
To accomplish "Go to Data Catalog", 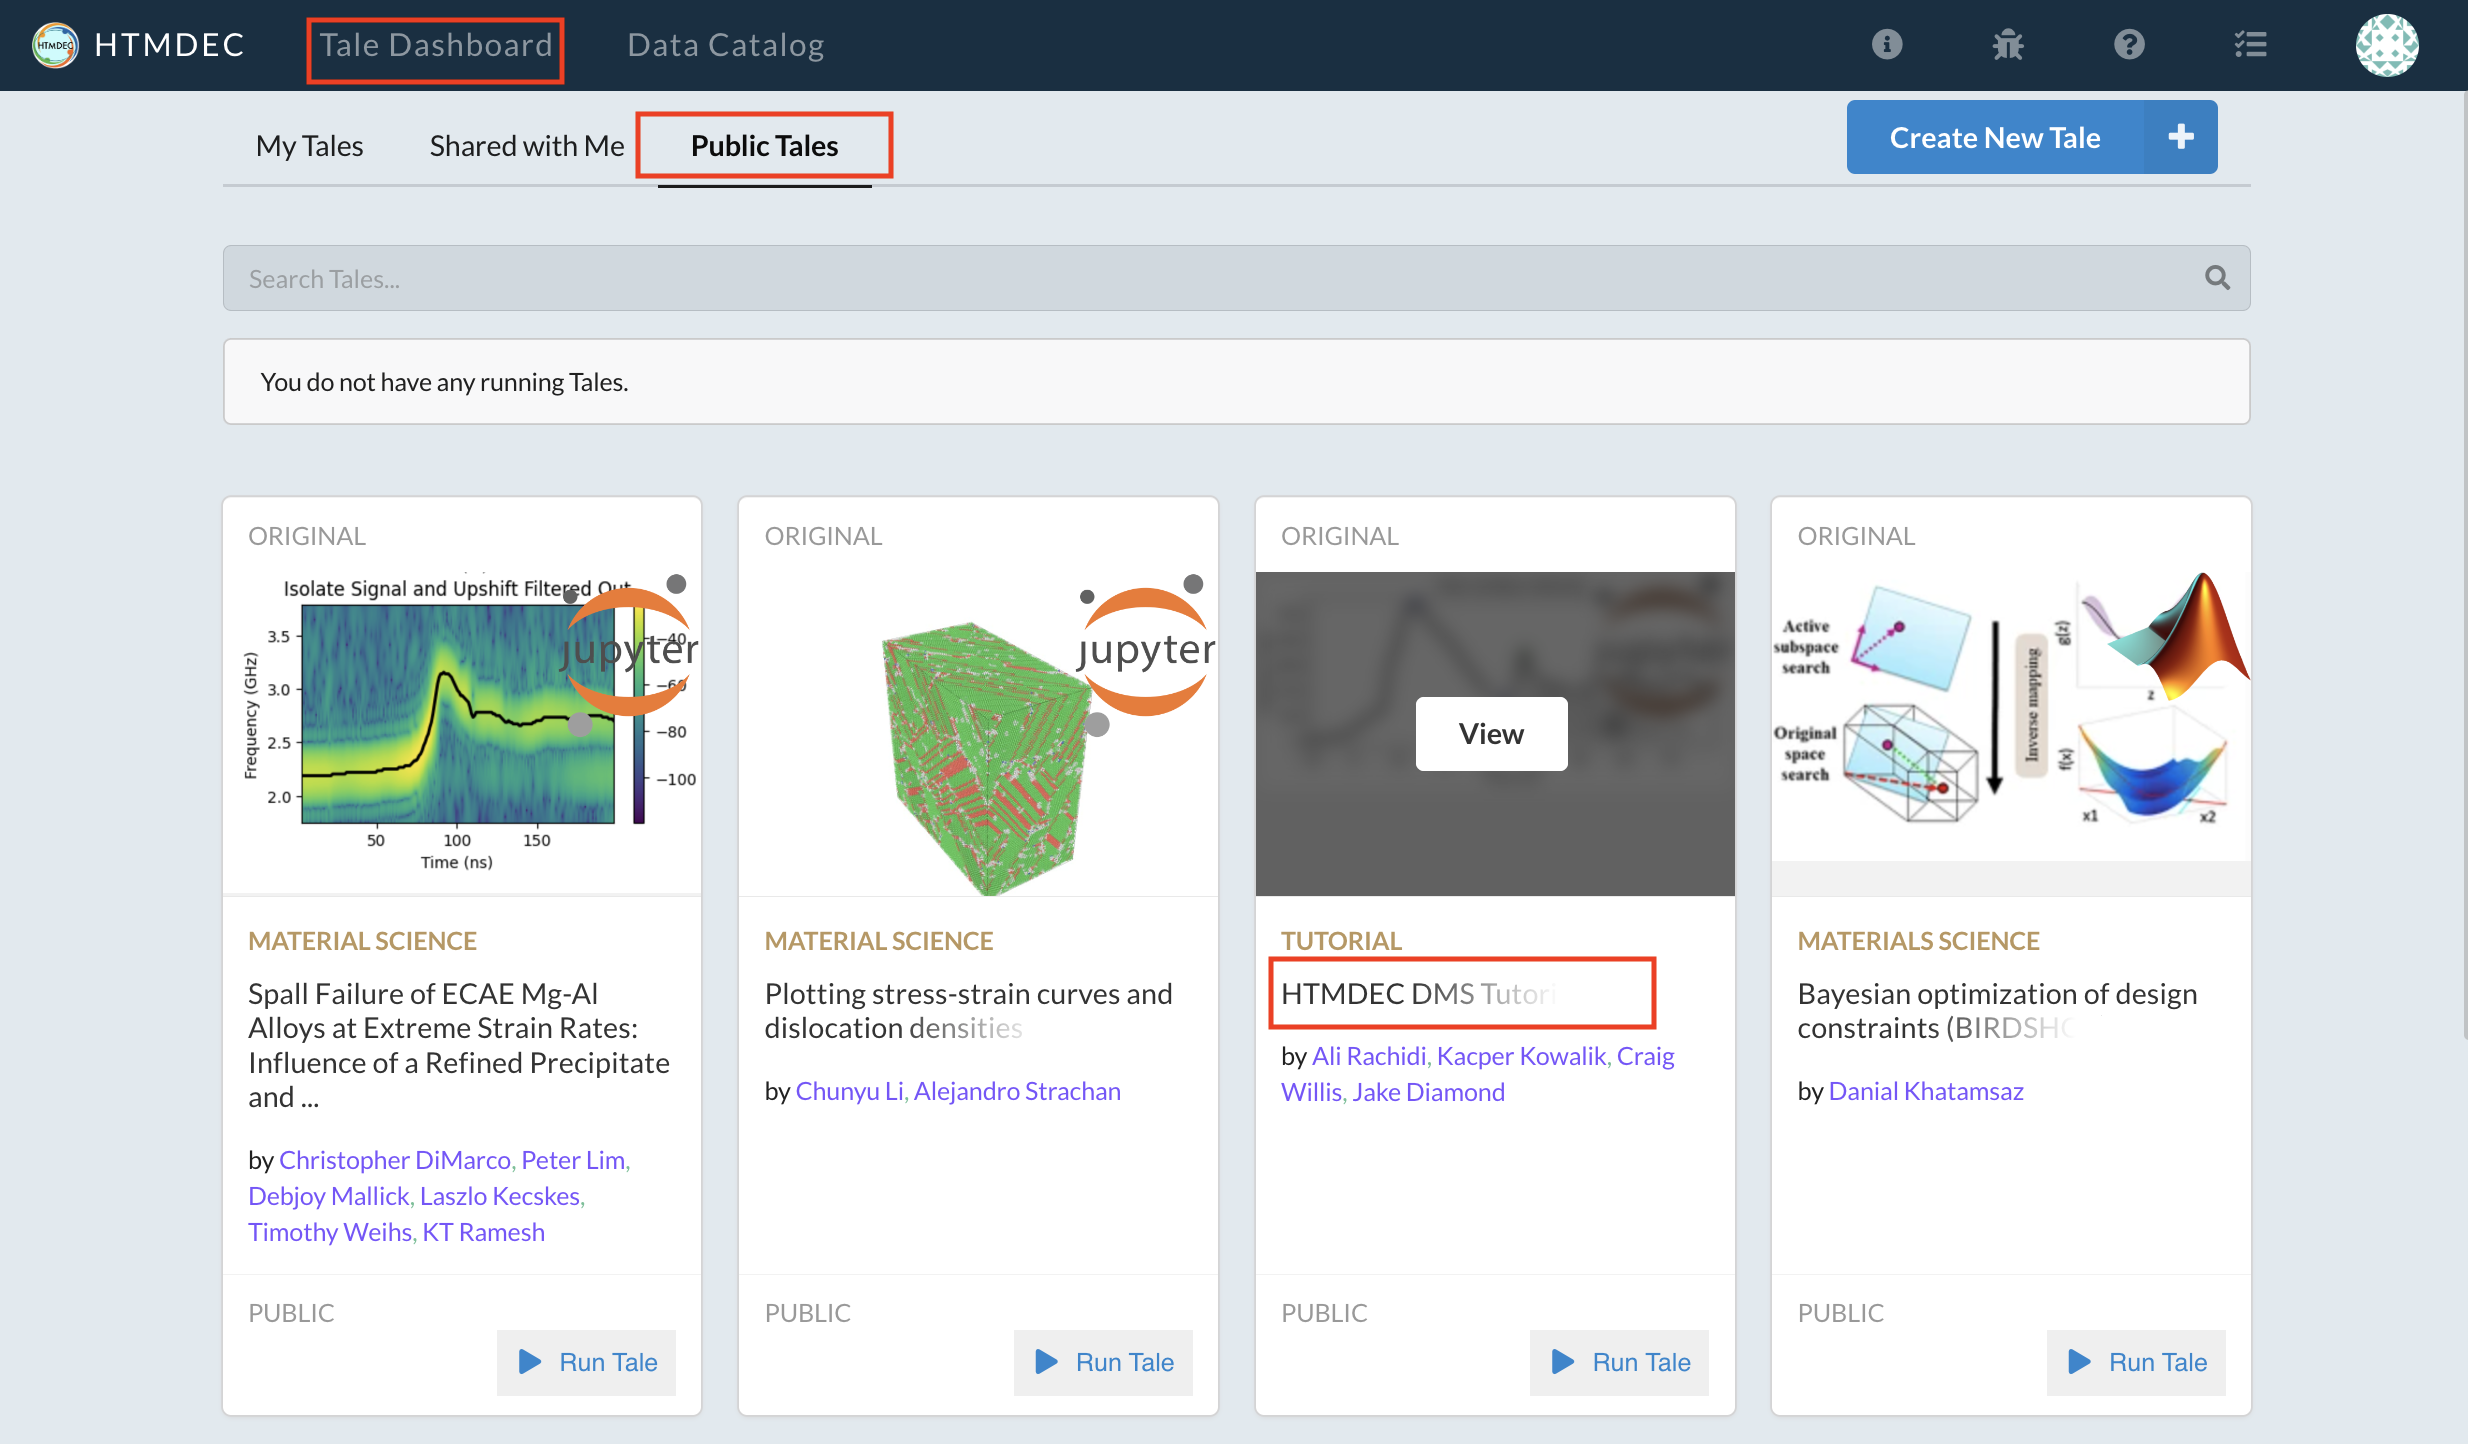I will click(x=725, y=45).
